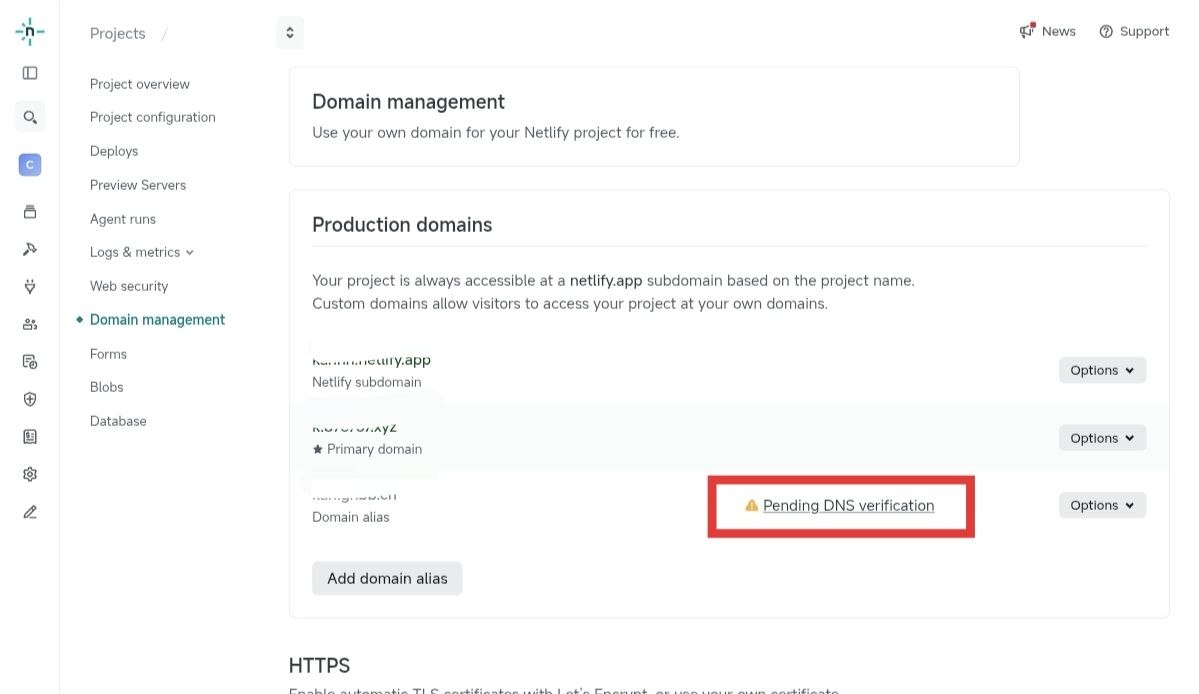Click Pending DNS verification link
1199x694 pixels.
tap(849, 505)
